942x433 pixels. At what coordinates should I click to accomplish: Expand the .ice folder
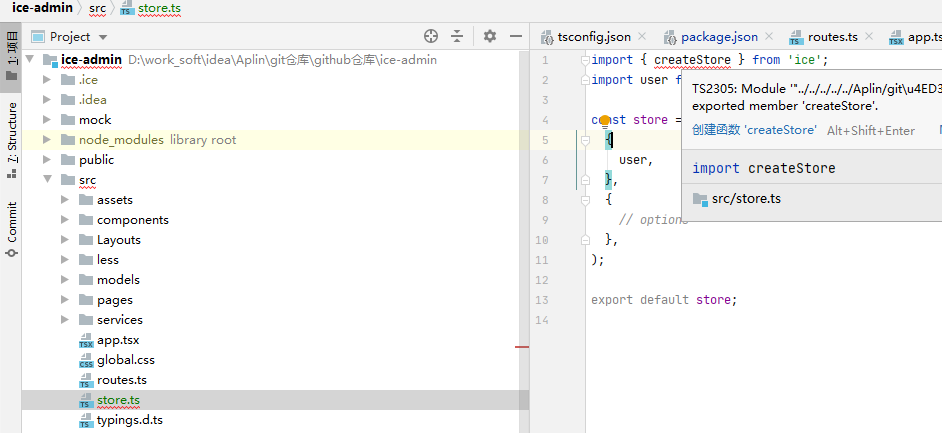pos(47,80)
